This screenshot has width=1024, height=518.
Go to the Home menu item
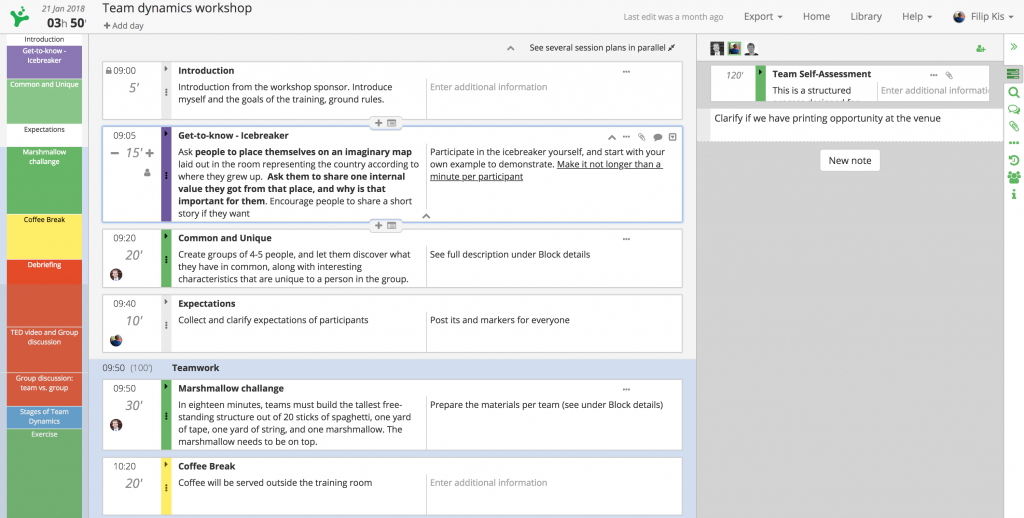coord(816,17)
